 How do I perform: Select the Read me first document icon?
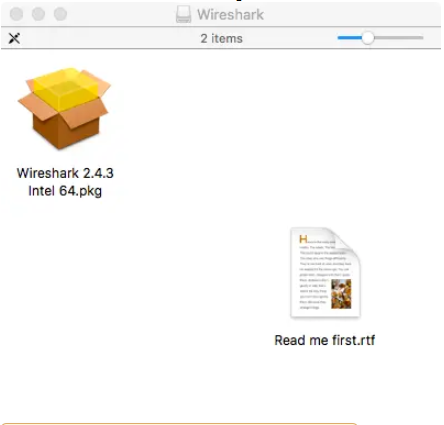point(325,272)
